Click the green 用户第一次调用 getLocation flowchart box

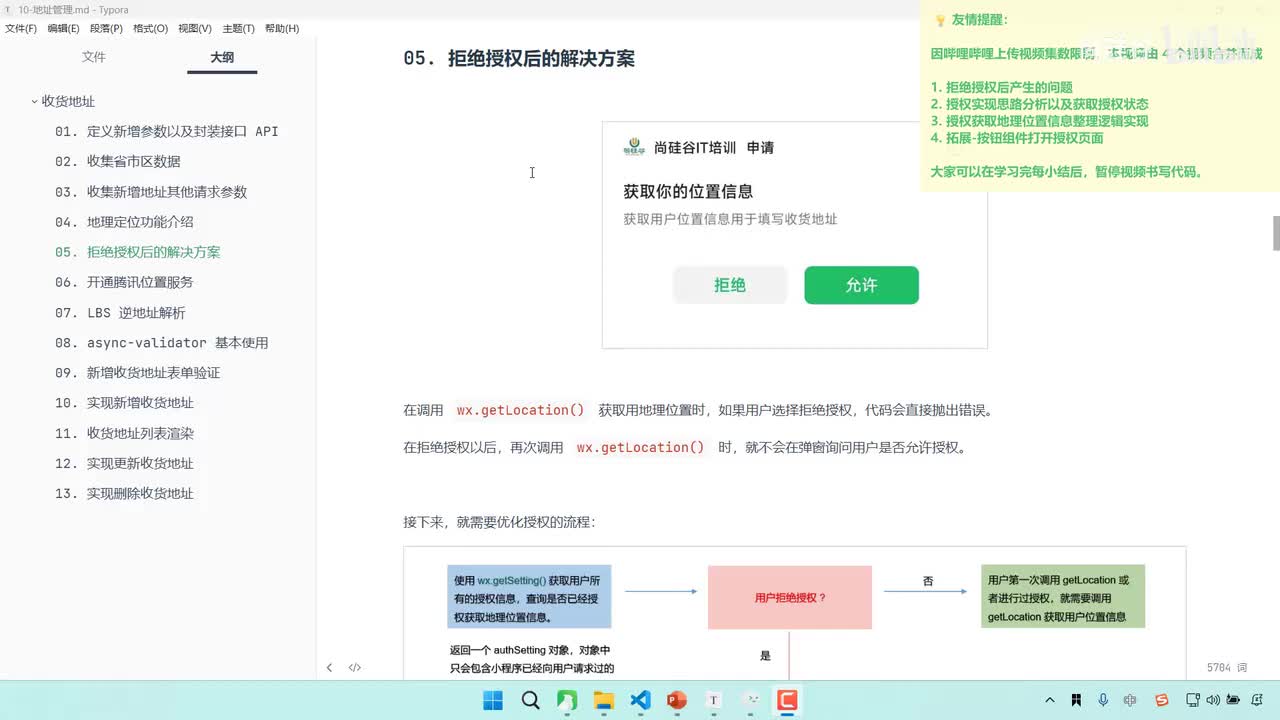coord(1063,597)
